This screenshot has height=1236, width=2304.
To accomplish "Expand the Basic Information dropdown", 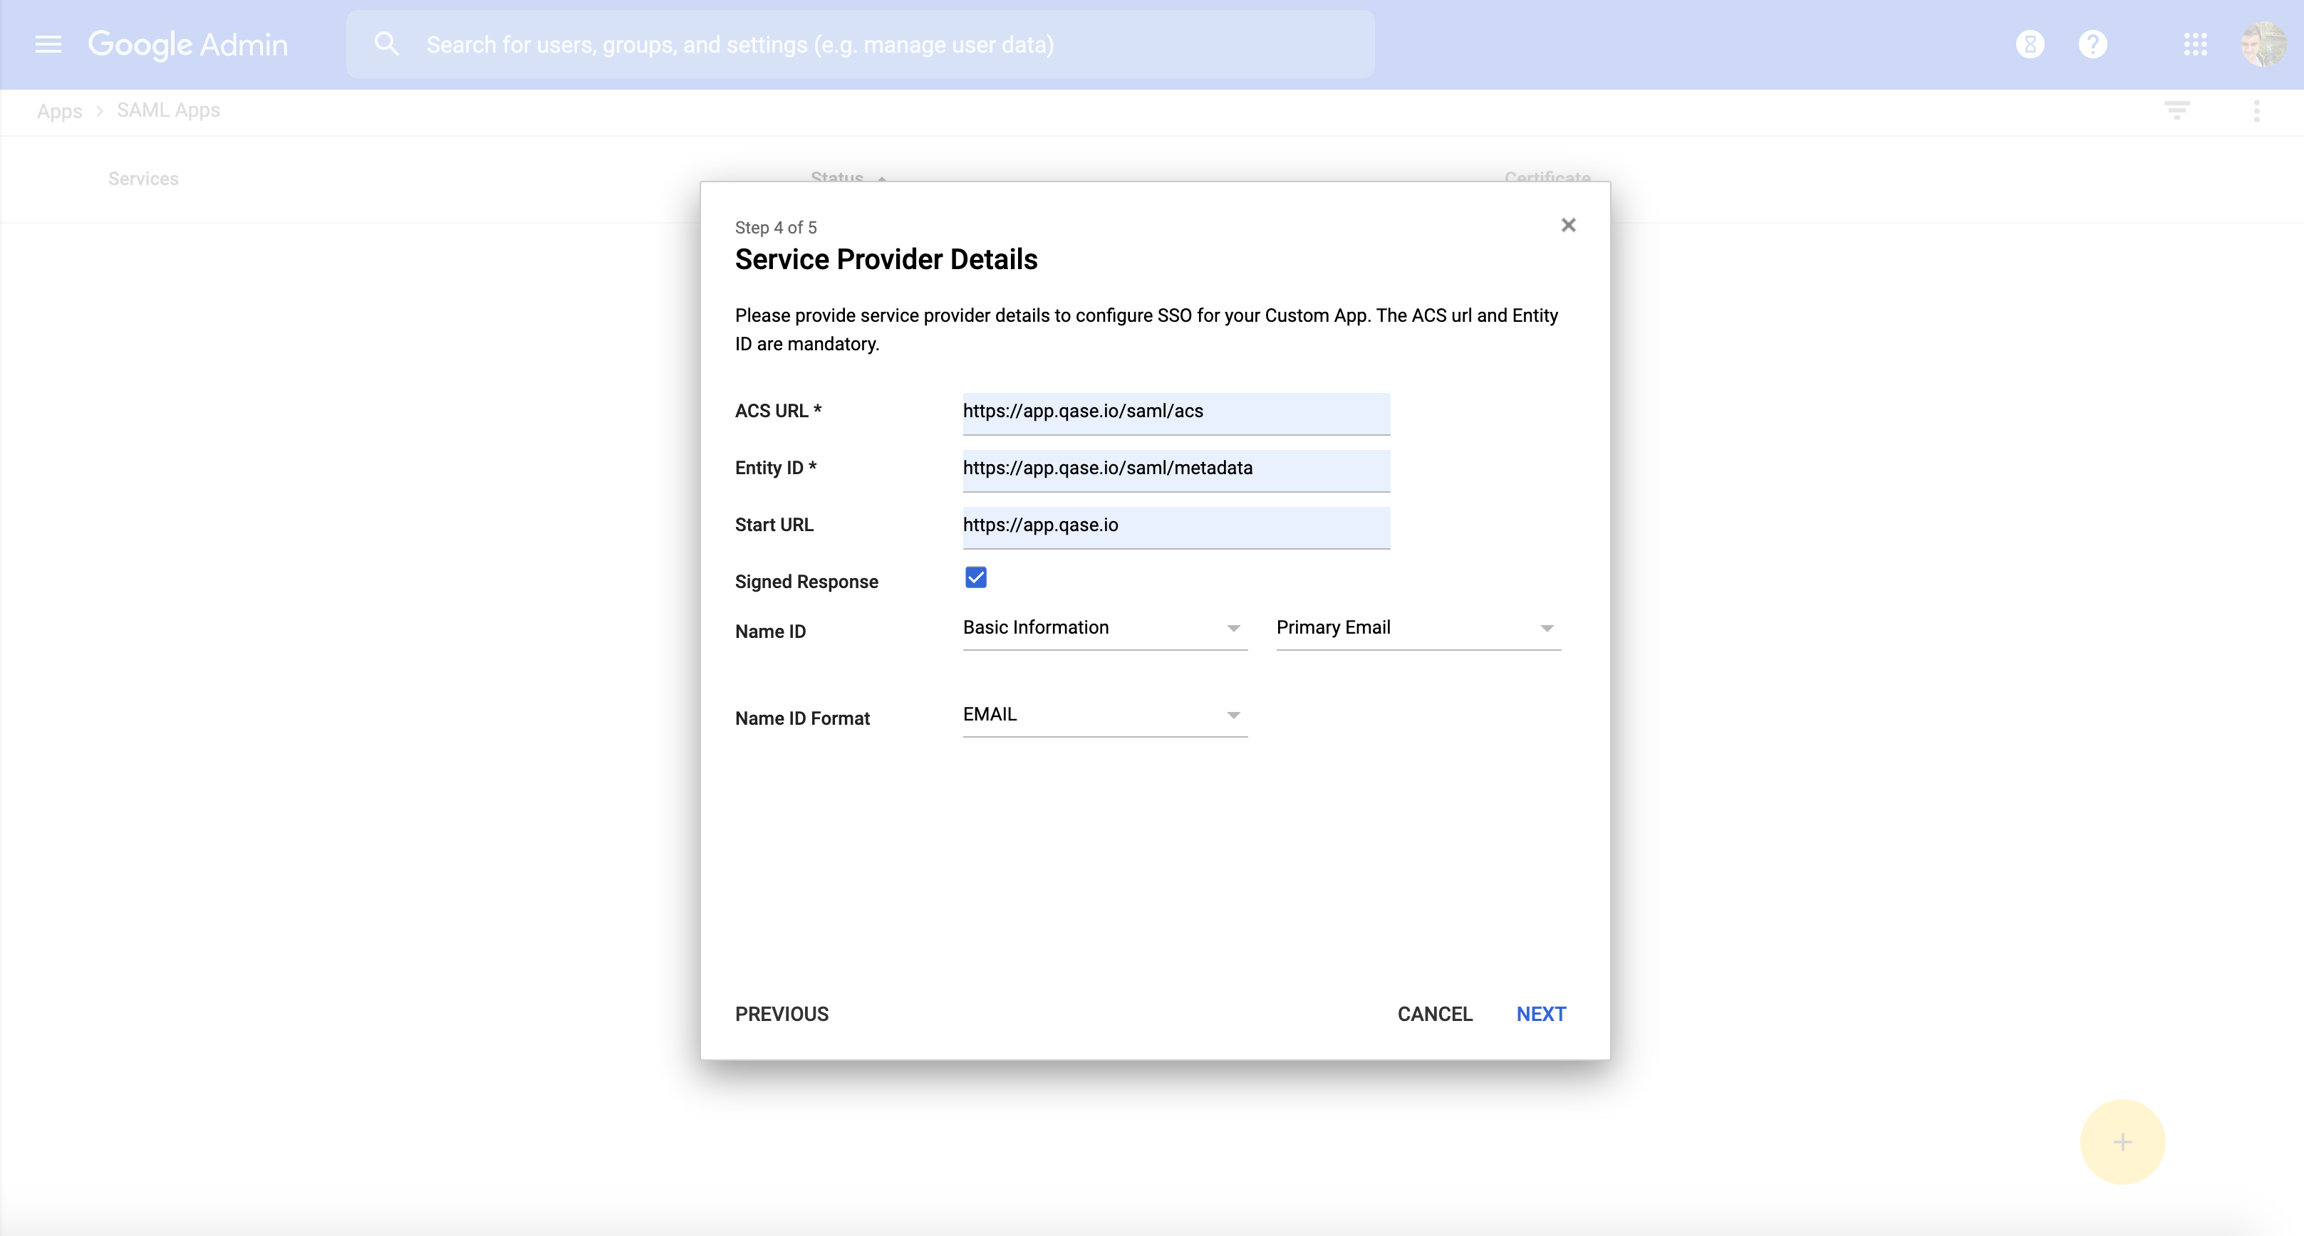I will (1104, 628).
